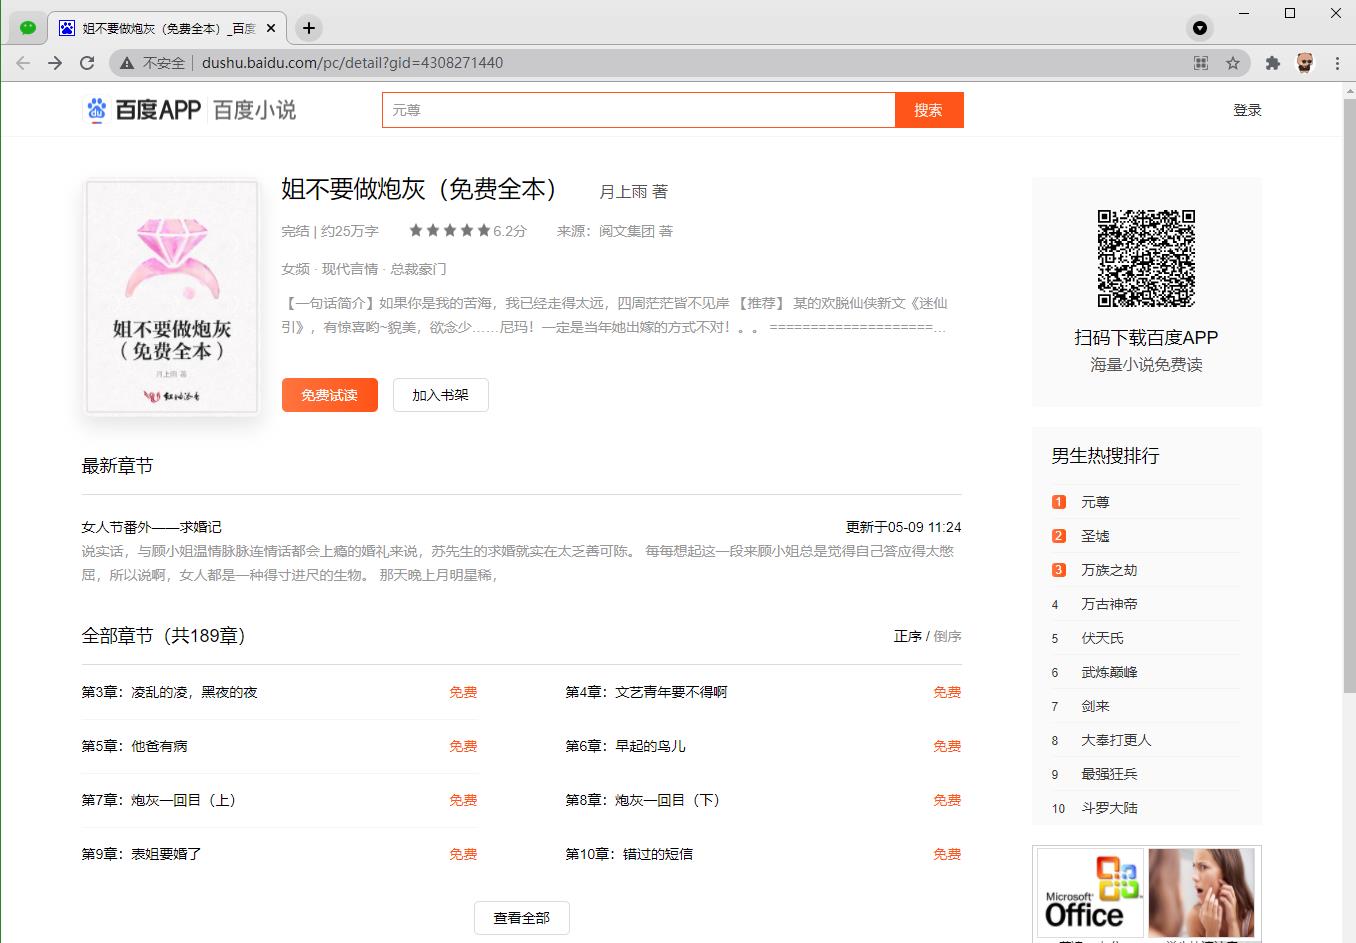The width and height of the screenshot is (1356, 943).
Task: Click the tab search dropdown arrow
Action: click(x=1200, y=28)
